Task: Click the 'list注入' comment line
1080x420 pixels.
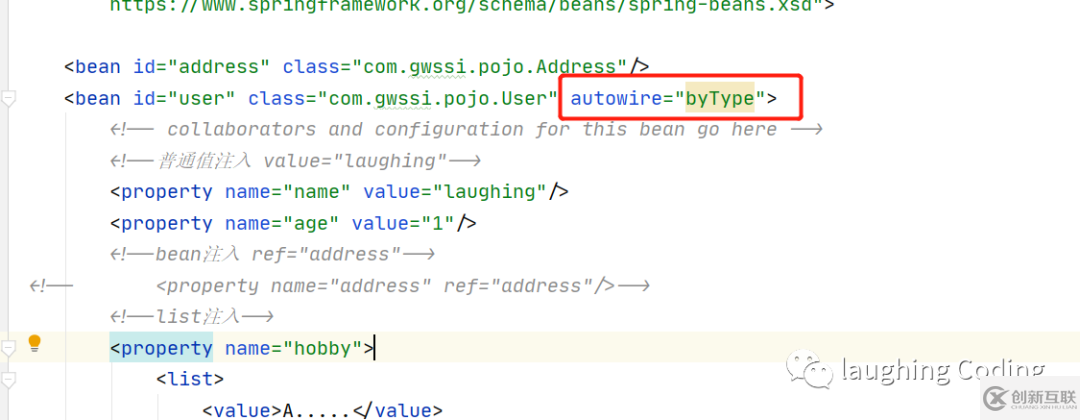Action: pyautogui.click(x=192, y=317)
